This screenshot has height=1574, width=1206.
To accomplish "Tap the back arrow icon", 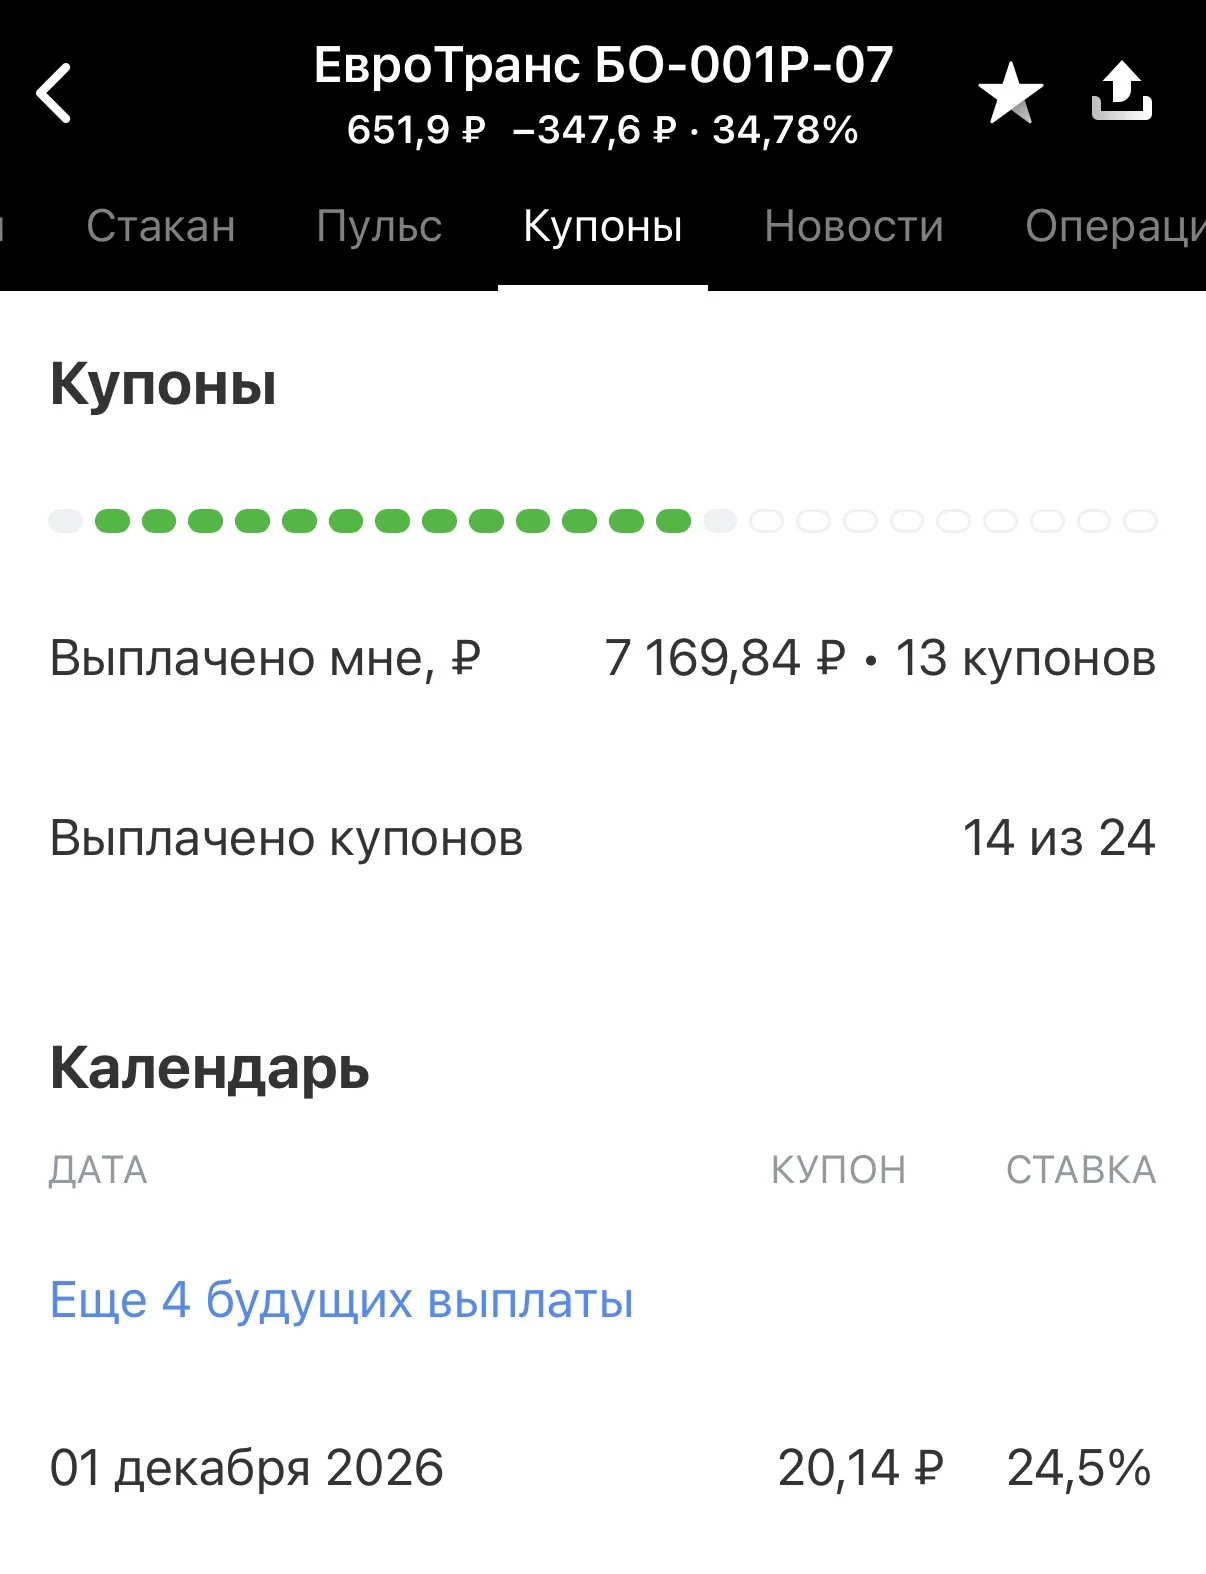I will pos(54,93).
